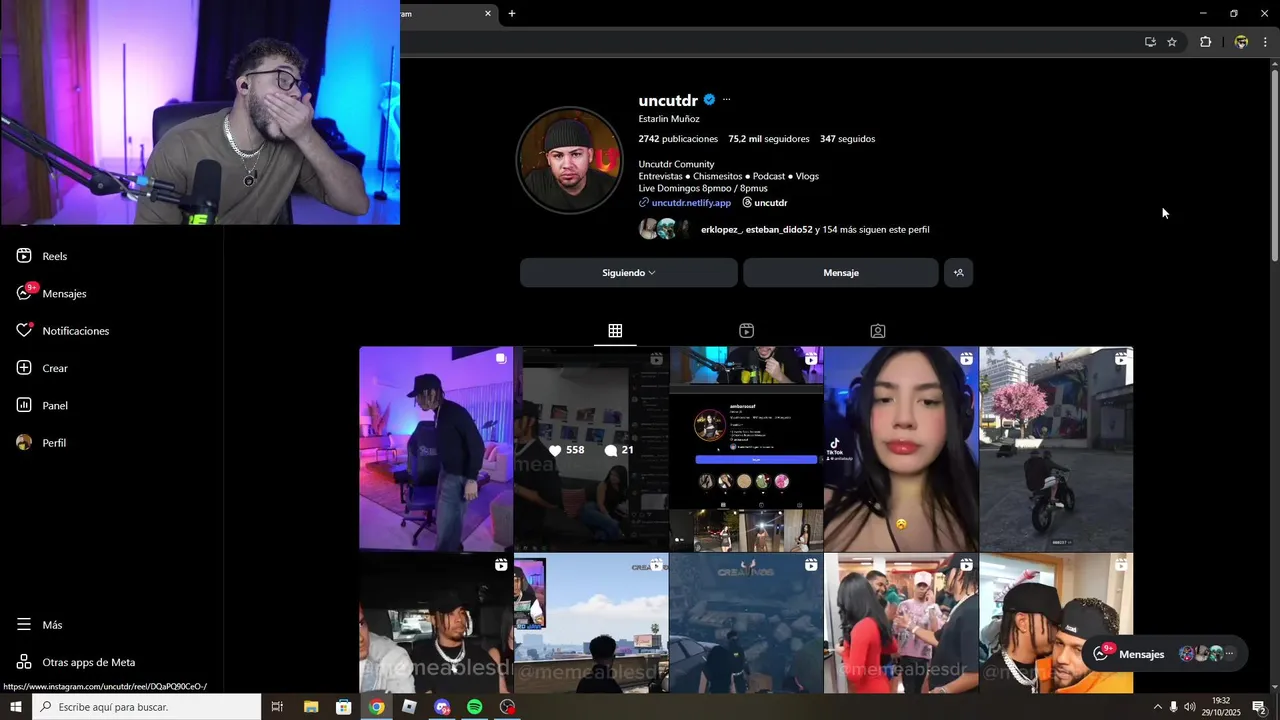Open the GTA city skyline reel in second row
Screen dimensions: 1280x720
click(591, 623)
